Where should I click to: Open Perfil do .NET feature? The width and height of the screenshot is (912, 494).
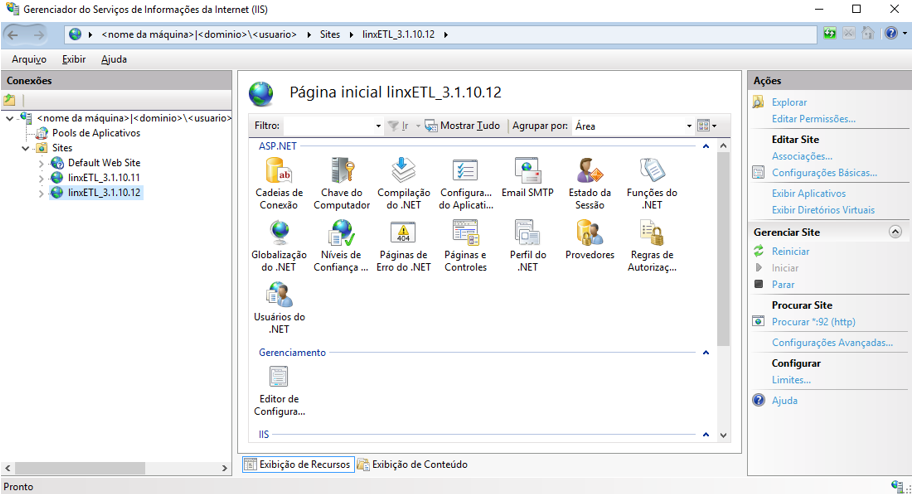pos(528,246)
